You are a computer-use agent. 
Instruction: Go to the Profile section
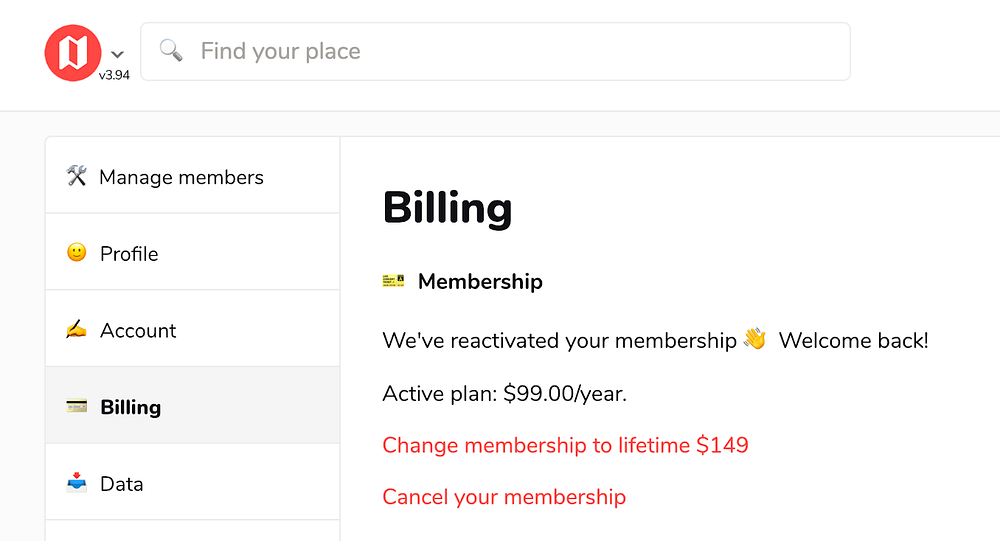(129, 254)
